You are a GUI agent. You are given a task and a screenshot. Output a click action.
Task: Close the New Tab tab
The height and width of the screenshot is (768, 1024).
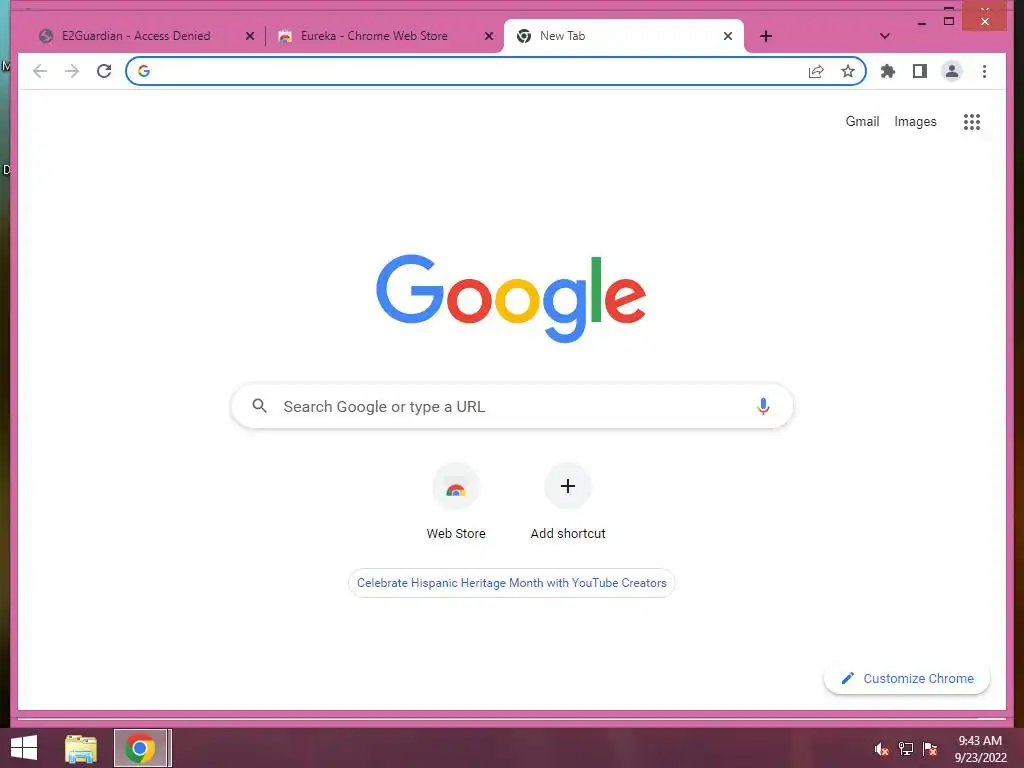(728, 36)
